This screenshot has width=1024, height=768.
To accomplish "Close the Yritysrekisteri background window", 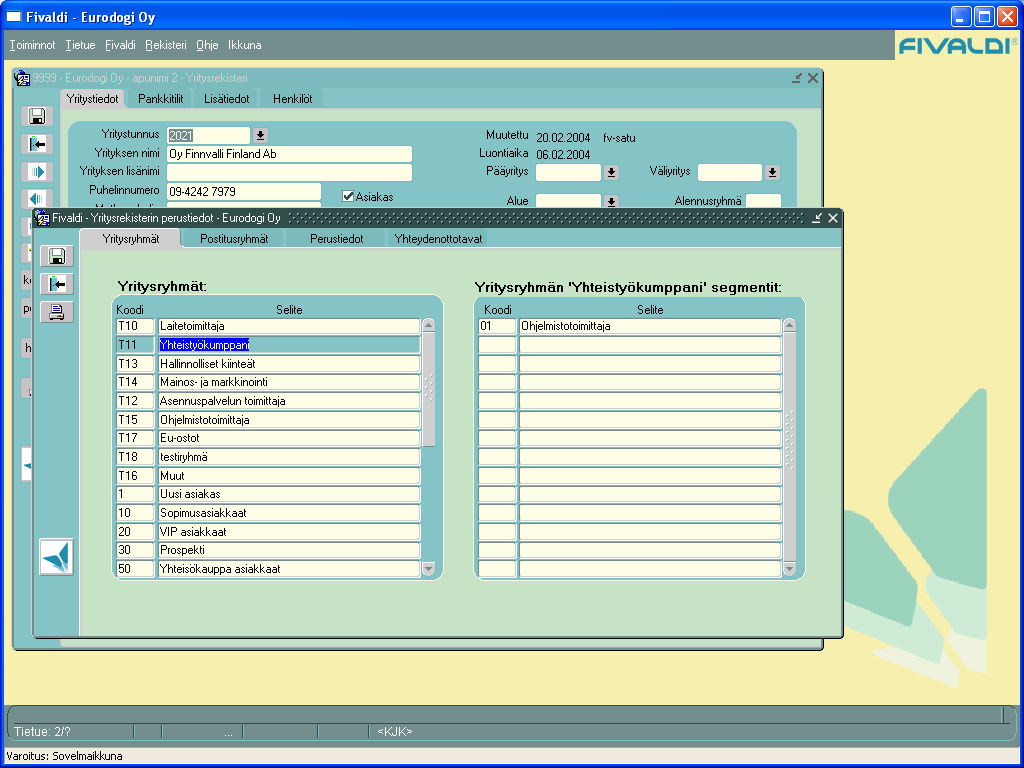I will click(x=813, y=78).
